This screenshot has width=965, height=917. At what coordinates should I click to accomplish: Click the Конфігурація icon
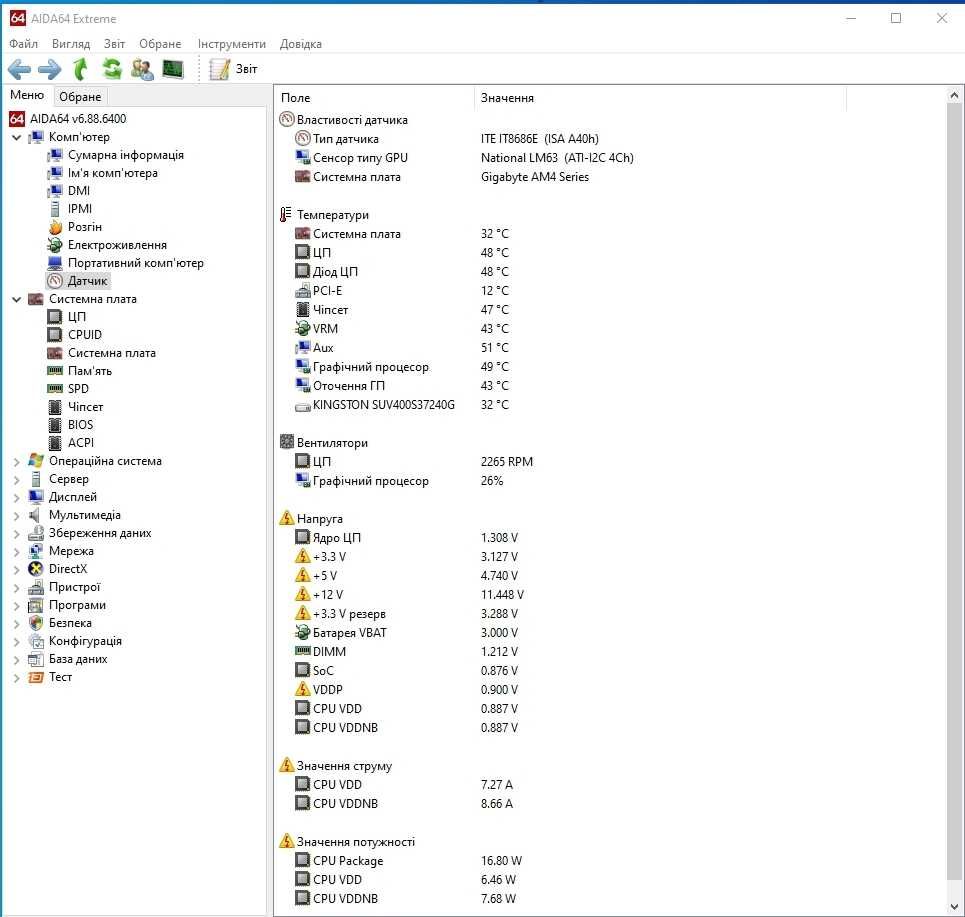click(36, 641)
